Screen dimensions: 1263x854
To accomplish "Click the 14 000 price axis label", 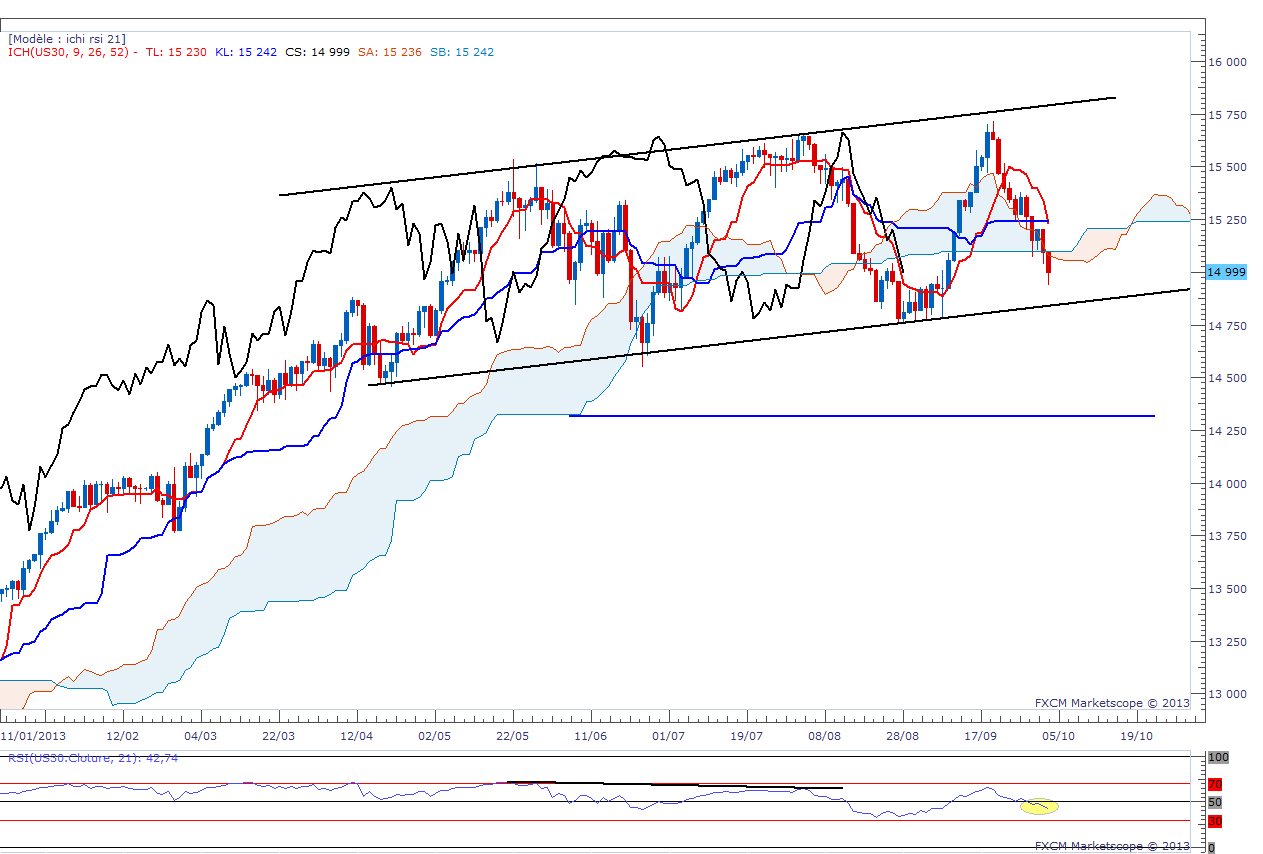I will (x=1227, y=484).
